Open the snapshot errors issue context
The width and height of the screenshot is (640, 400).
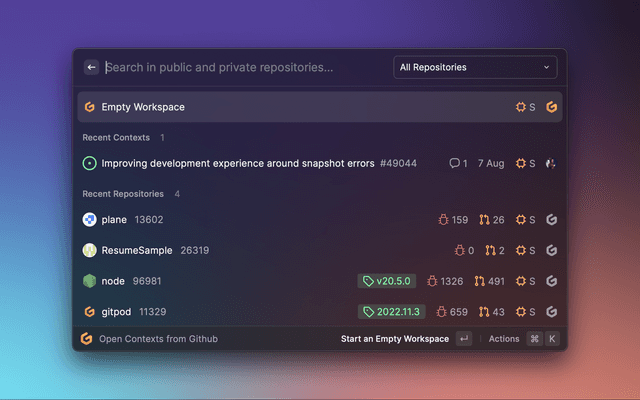[238, 163]
